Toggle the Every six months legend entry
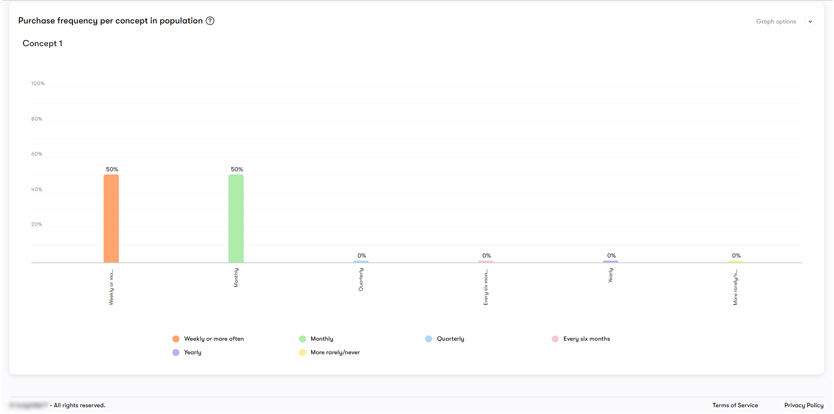 (585, 339)
